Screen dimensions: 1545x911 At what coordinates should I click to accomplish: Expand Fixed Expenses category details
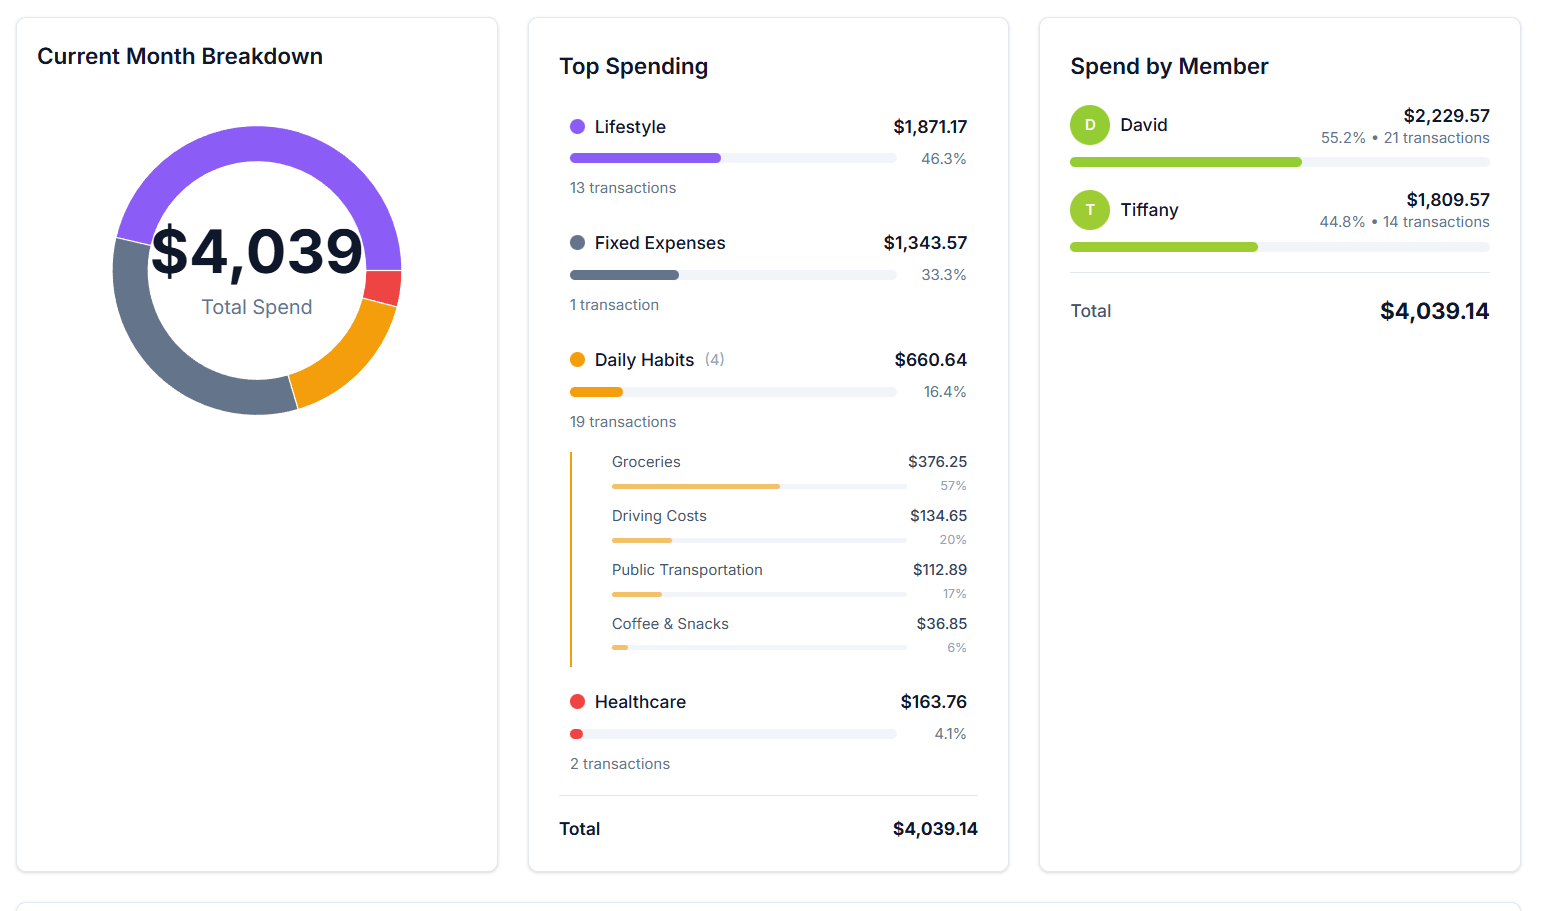coord(659,243)
